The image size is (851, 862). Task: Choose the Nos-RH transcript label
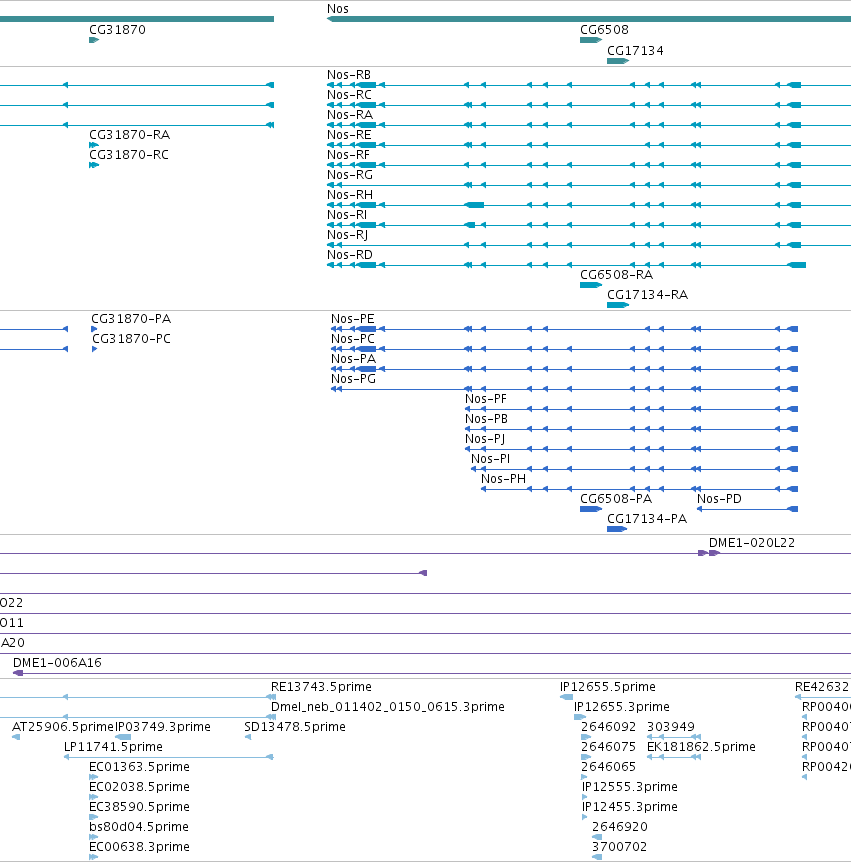point(350,195)
